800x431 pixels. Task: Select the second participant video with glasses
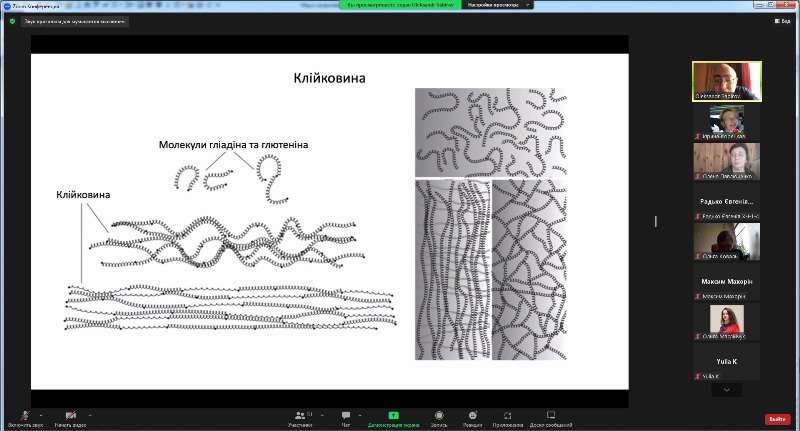pos(727,121)
